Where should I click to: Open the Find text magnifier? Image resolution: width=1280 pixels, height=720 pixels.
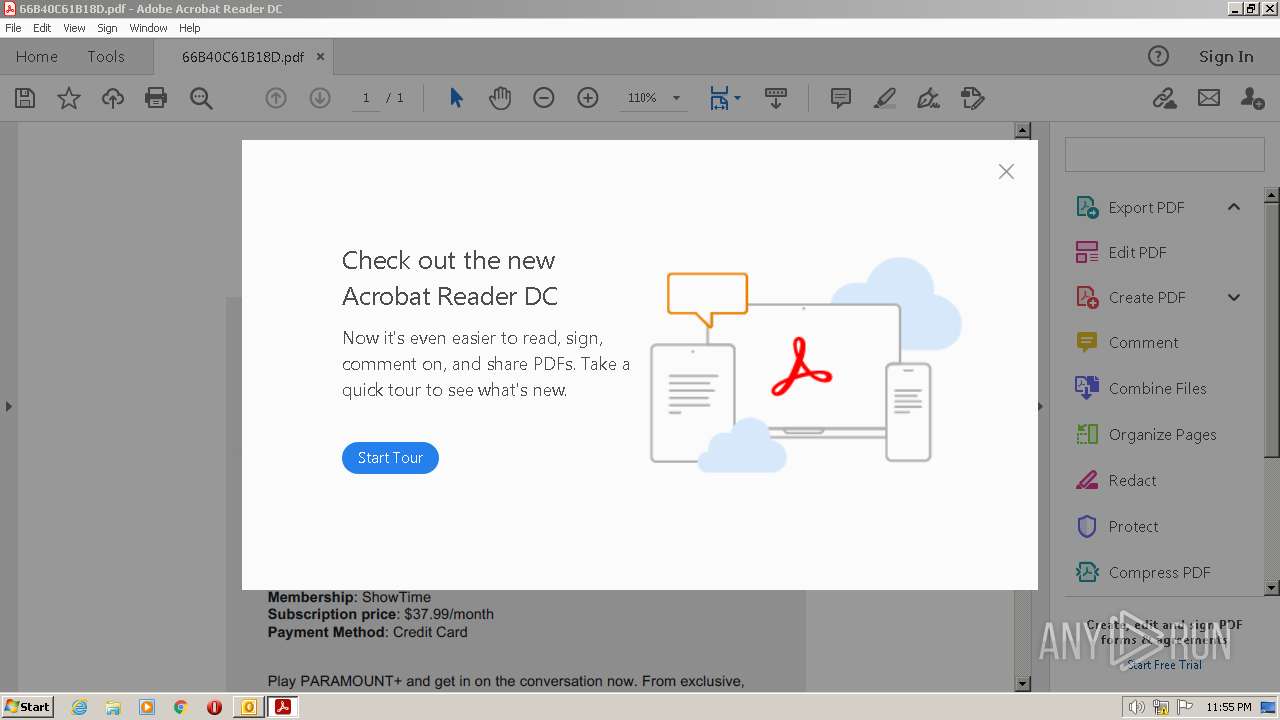coord(201,98)
